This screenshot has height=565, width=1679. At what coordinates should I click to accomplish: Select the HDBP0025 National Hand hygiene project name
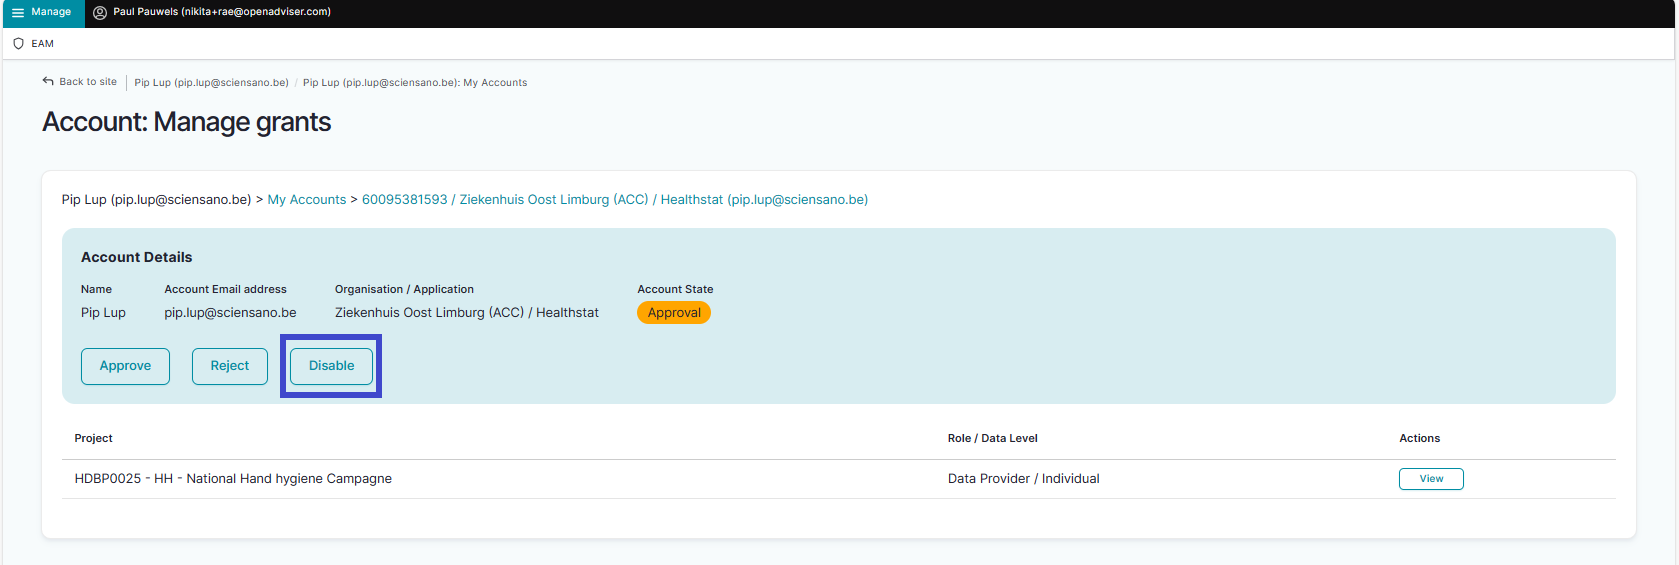click(x=233, y=479)
